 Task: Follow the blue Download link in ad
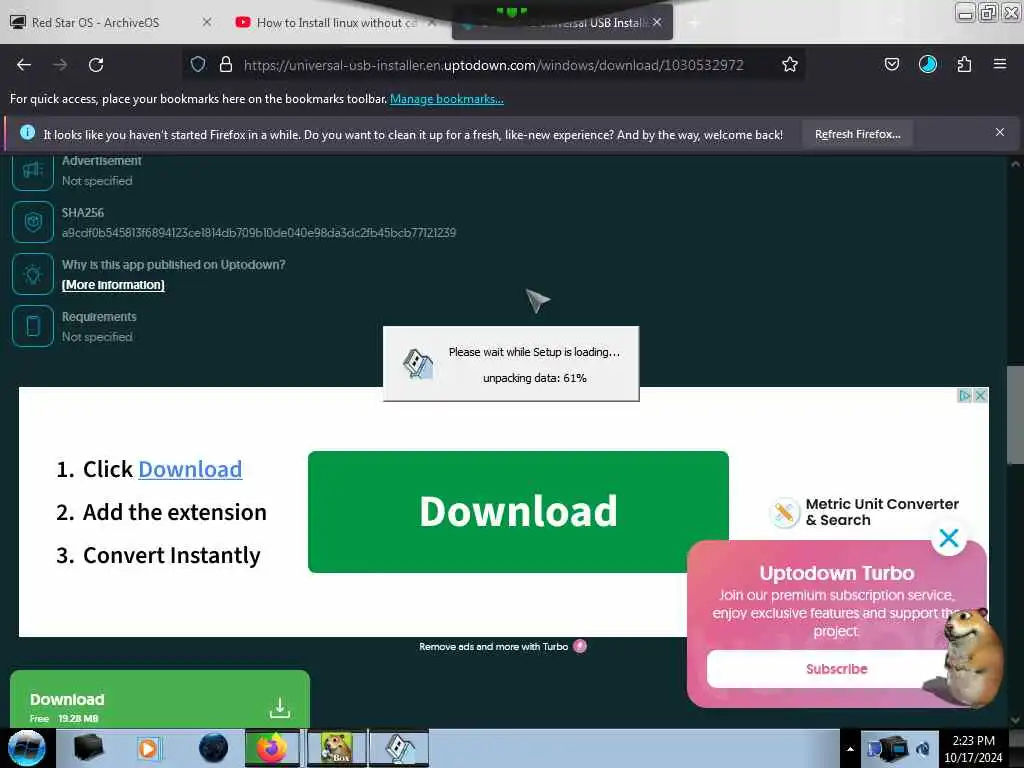point(190,469)
